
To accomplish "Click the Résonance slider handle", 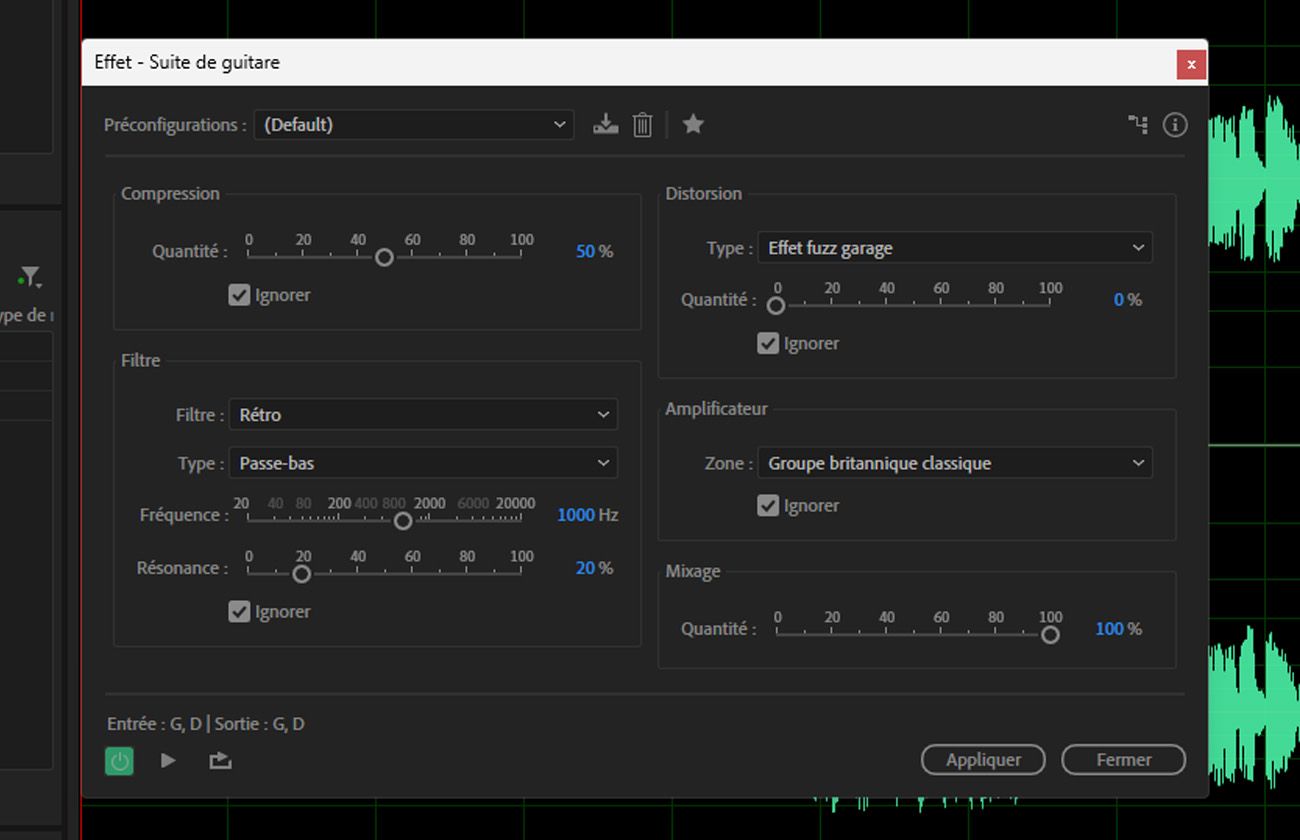I will tap(301, 573).
